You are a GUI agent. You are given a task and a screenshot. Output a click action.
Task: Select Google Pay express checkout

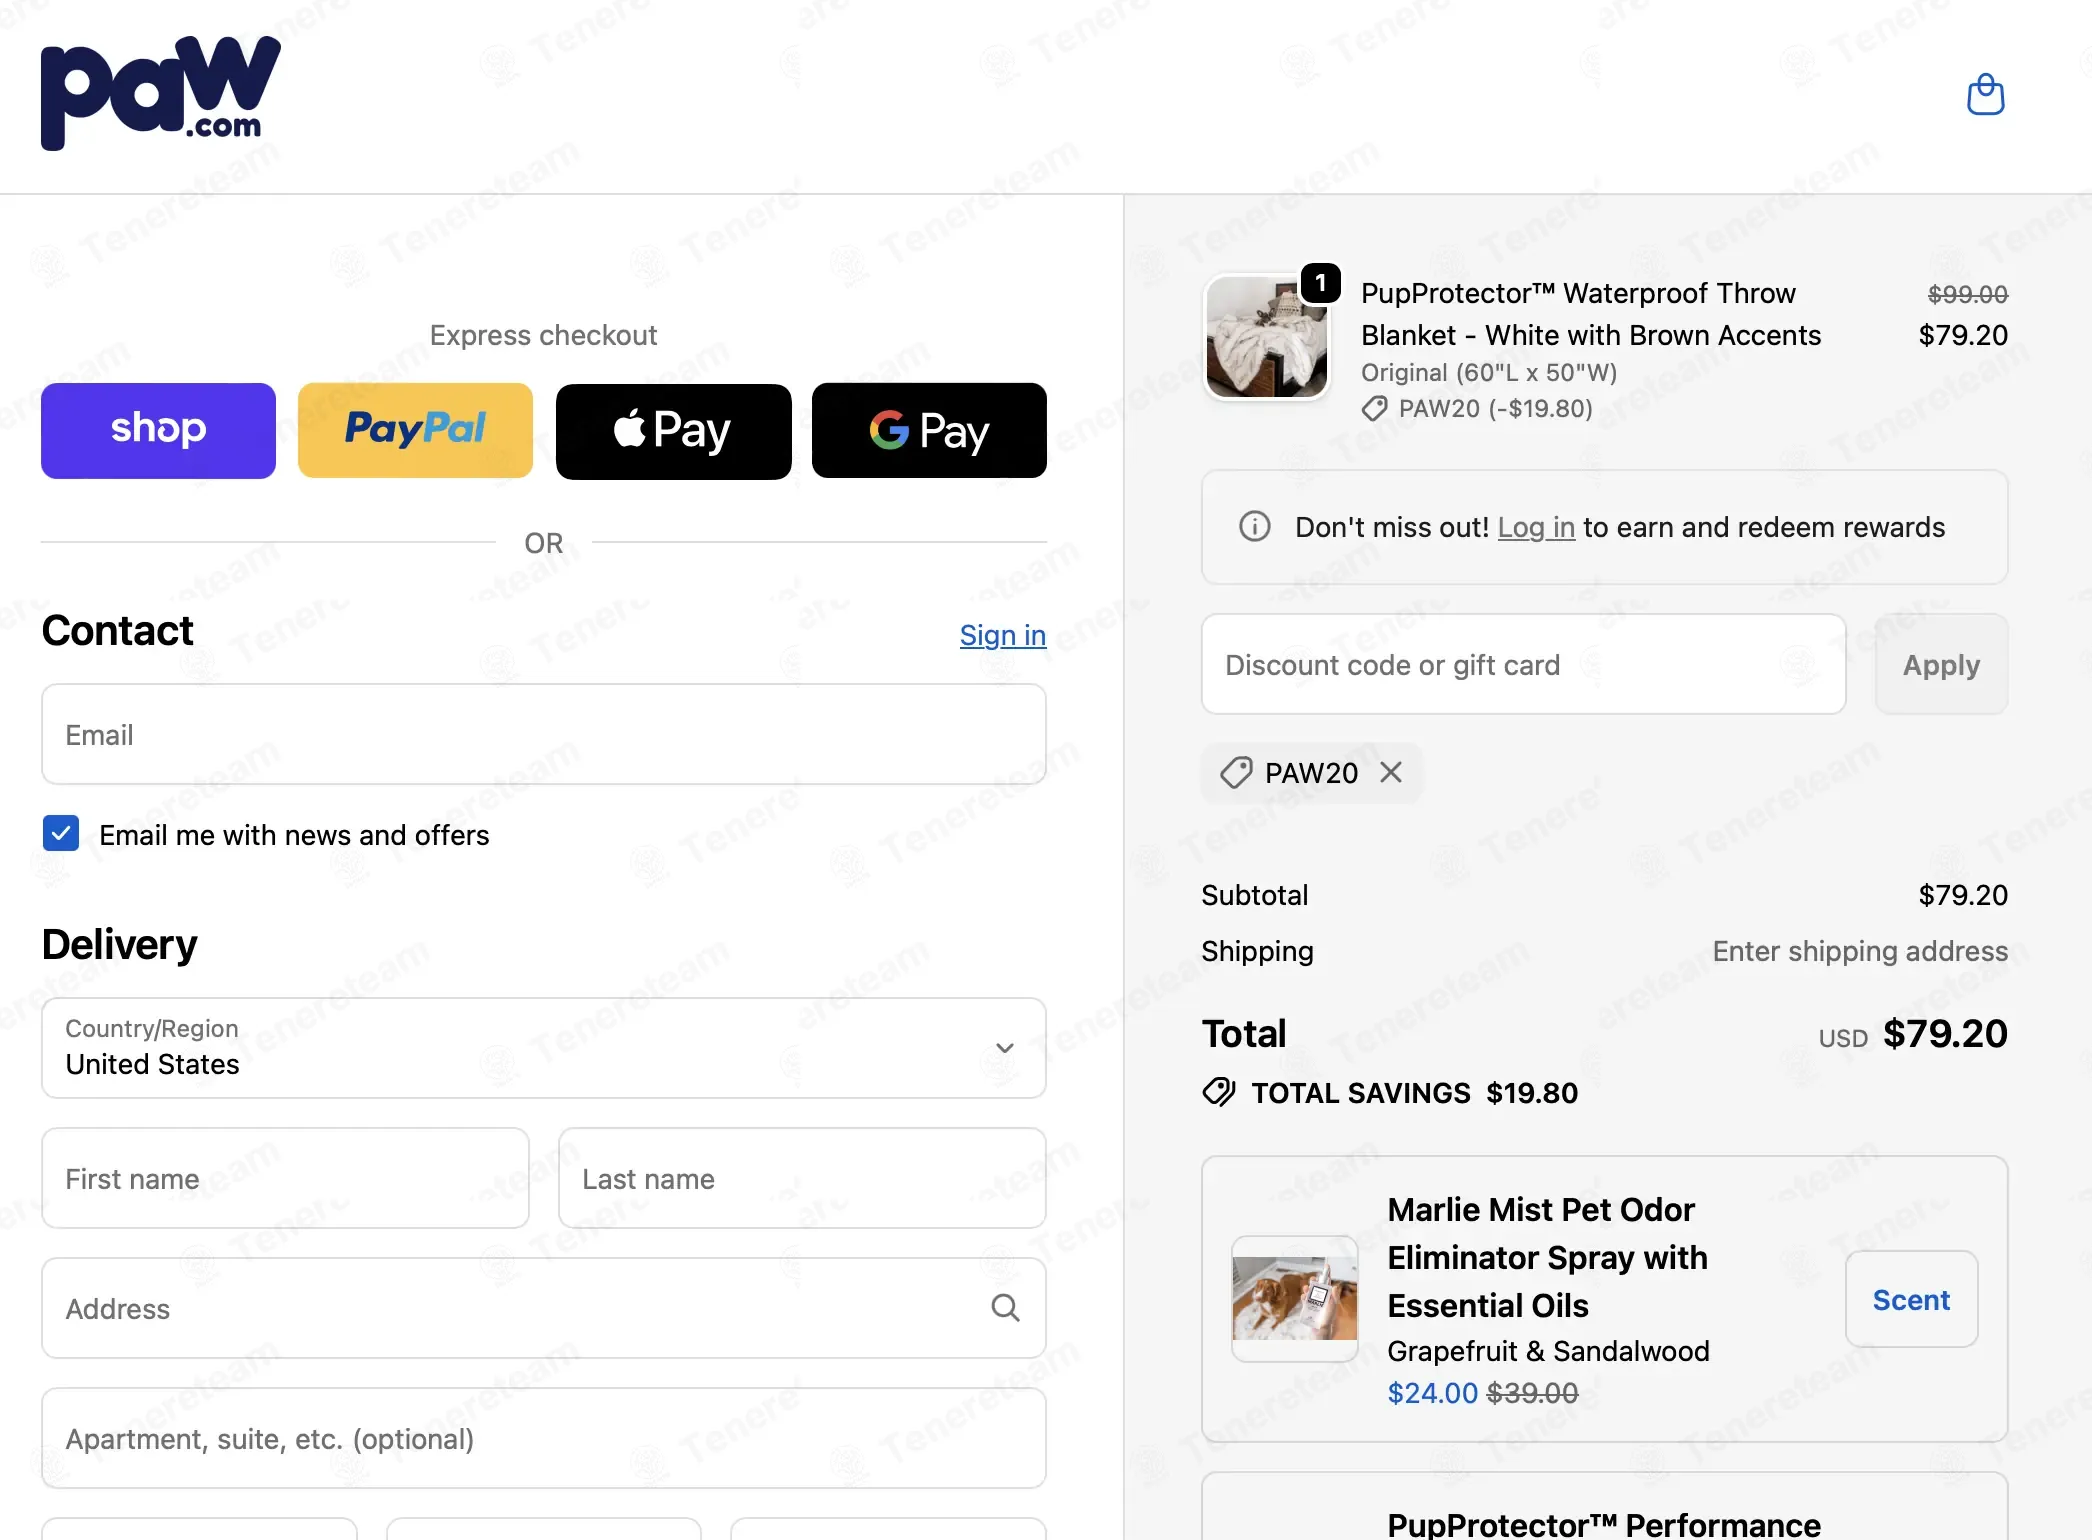point(929,430)
